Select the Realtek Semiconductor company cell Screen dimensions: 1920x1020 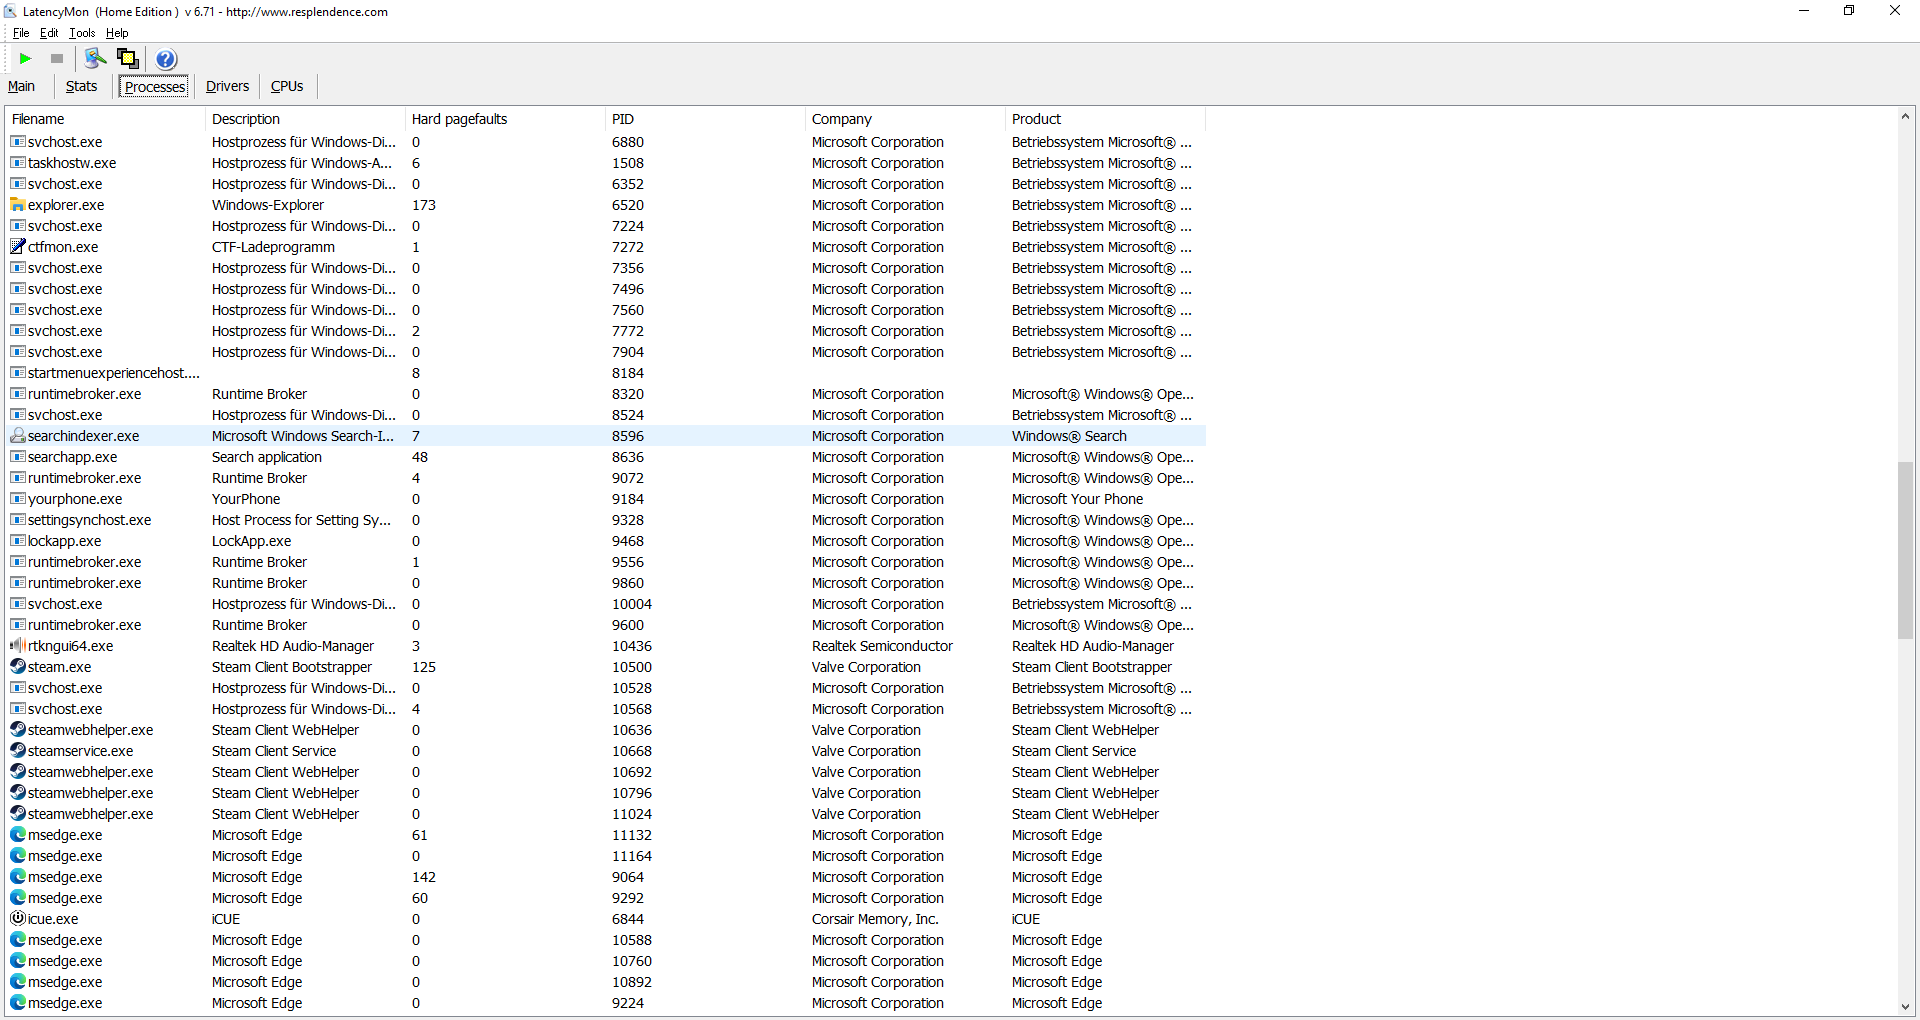click(882, 646)
